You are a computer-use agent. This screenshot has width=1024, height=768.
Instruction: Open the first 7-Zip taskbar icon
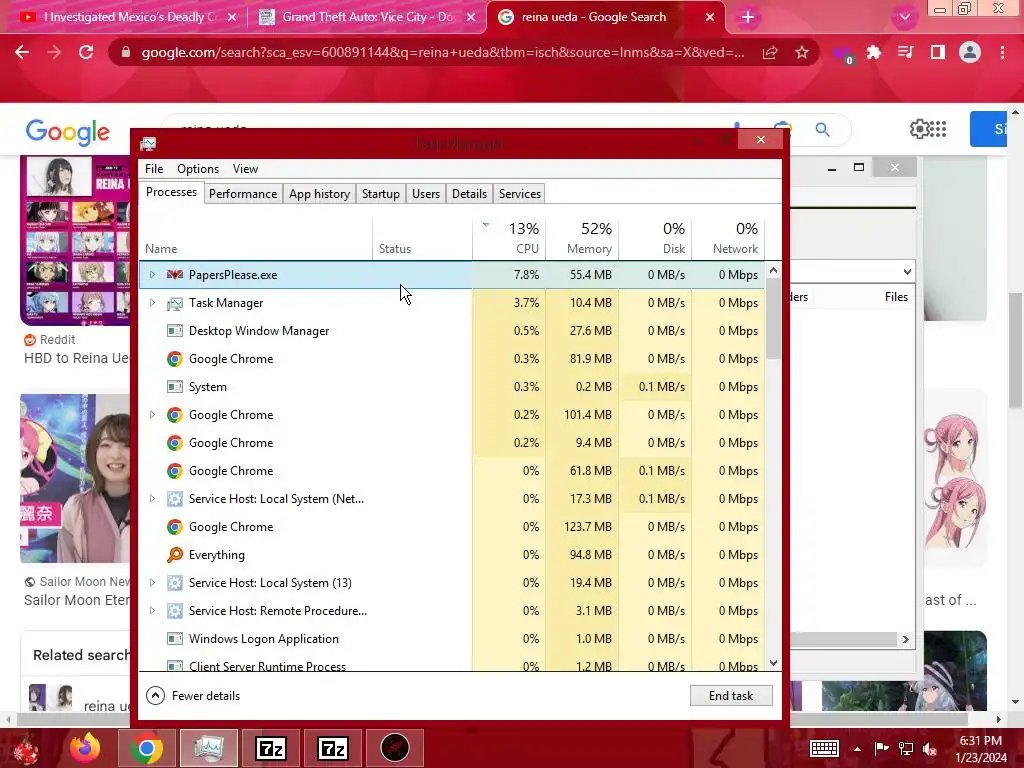pos(271,748)
